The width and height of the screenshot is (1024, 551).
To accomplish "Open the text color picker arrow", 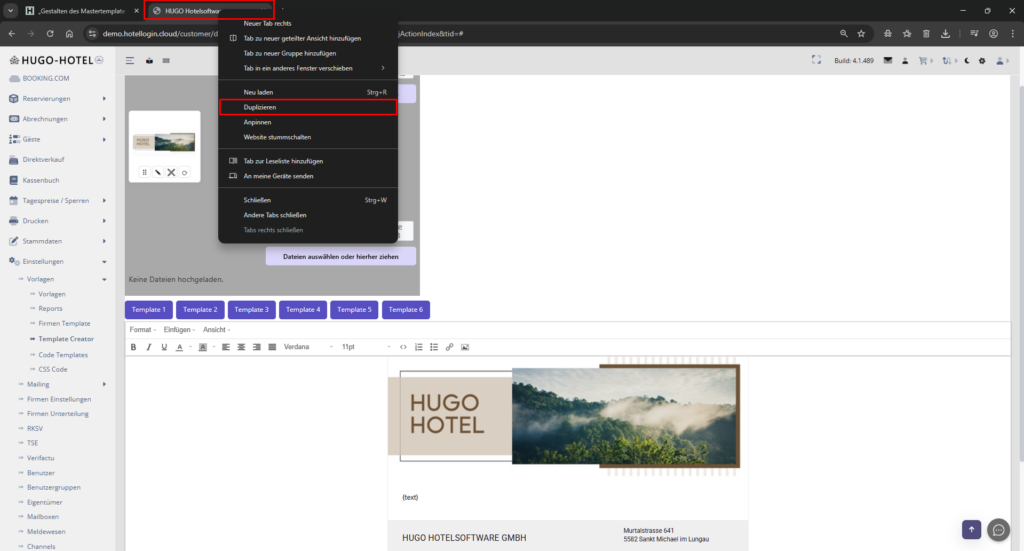I will (190, 347).
